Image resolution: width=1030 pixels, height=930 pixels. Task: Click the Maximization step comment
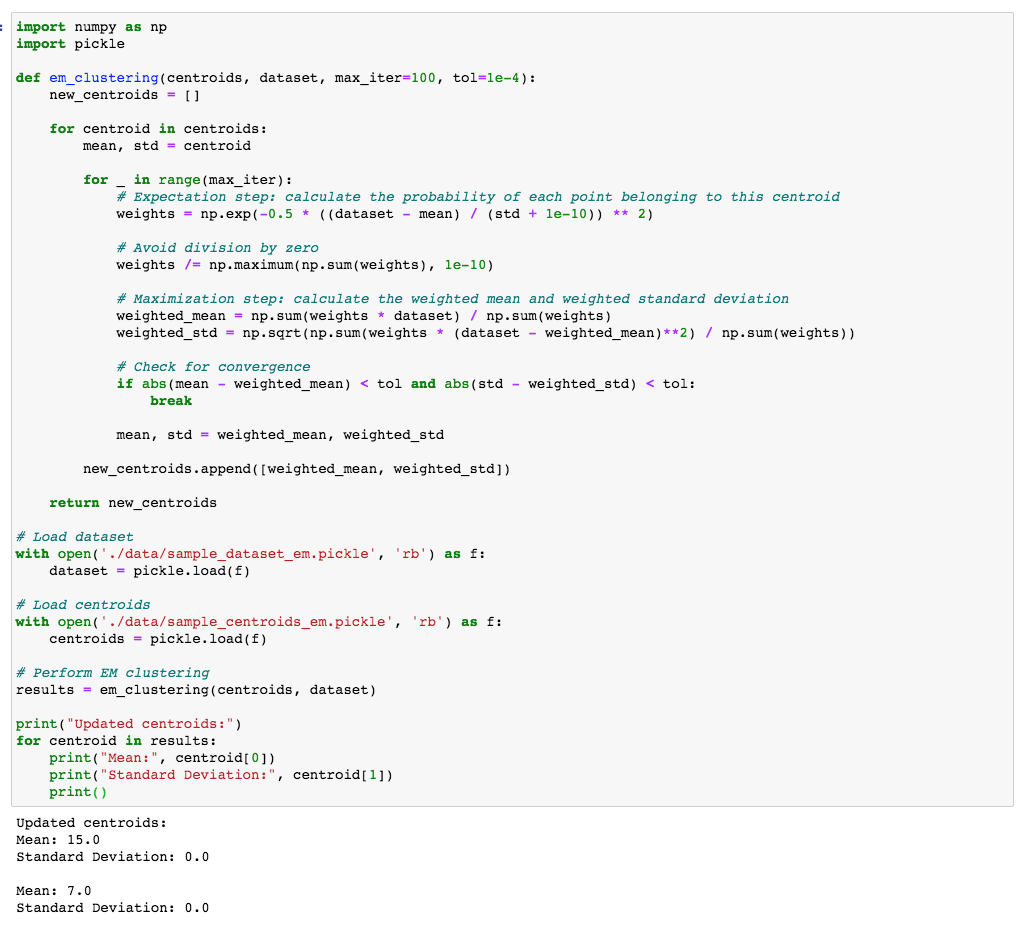click(x=453, y=299)
